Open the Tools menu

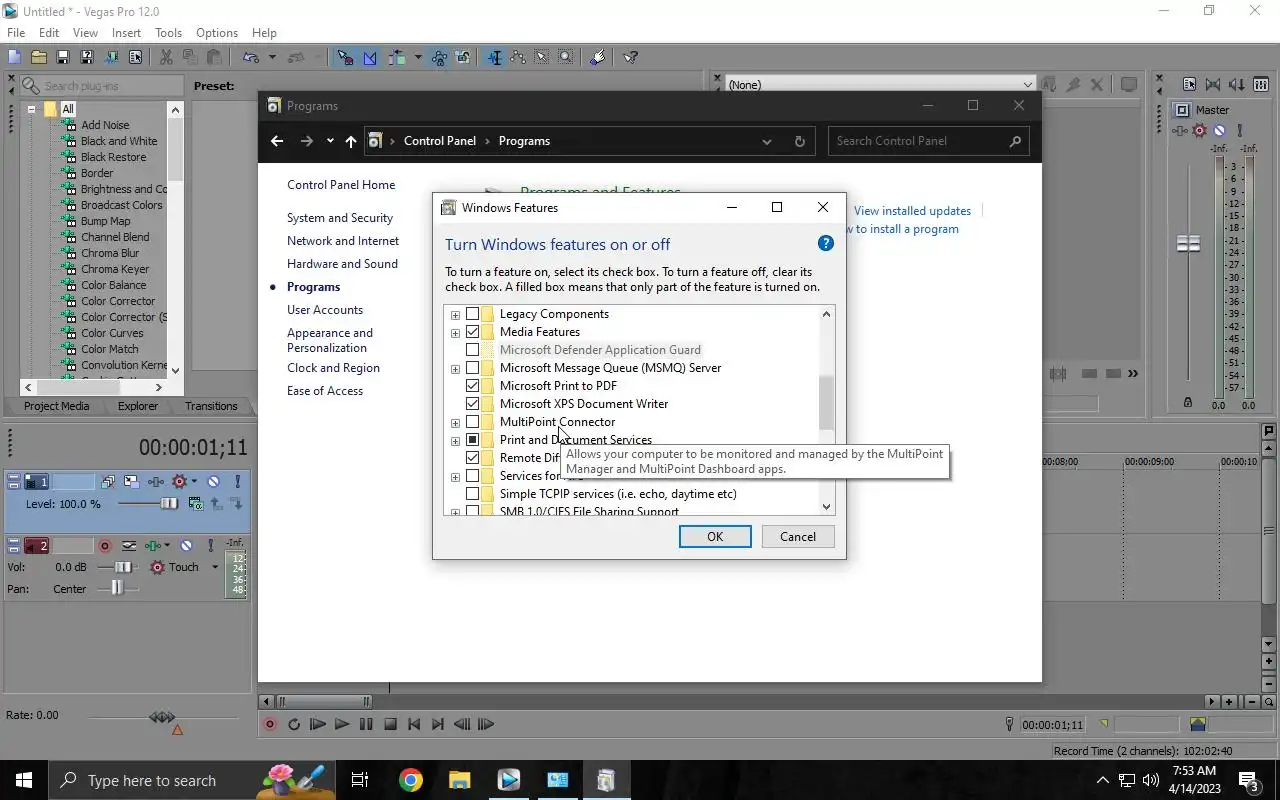[x=168, y=33]
